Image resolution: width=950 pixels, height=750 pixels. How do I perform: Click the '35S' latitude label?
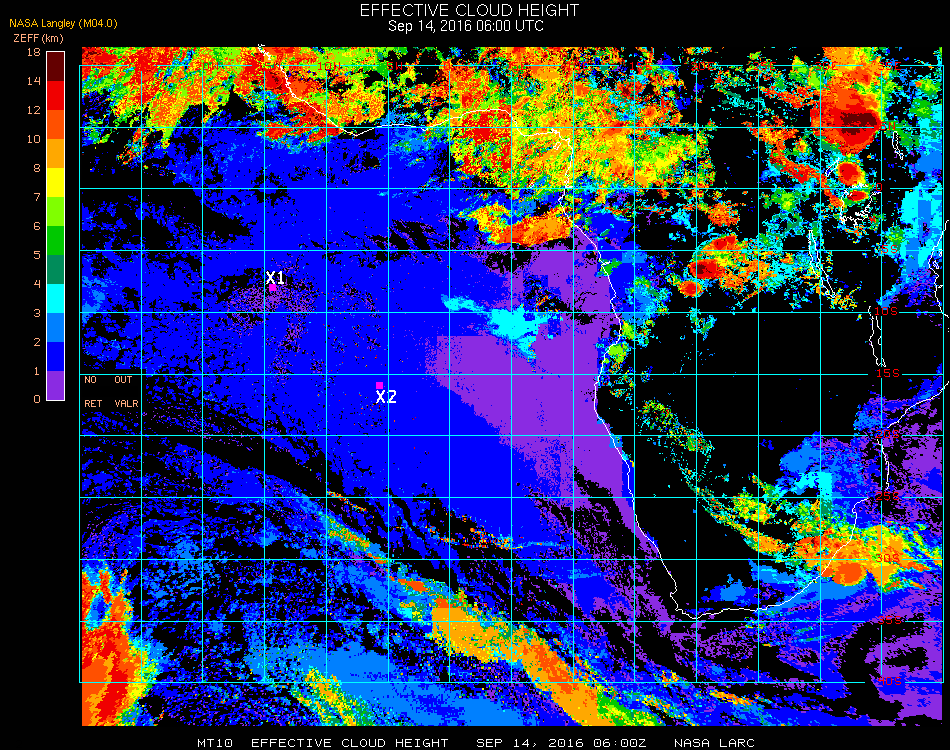[x=890, y=620]
